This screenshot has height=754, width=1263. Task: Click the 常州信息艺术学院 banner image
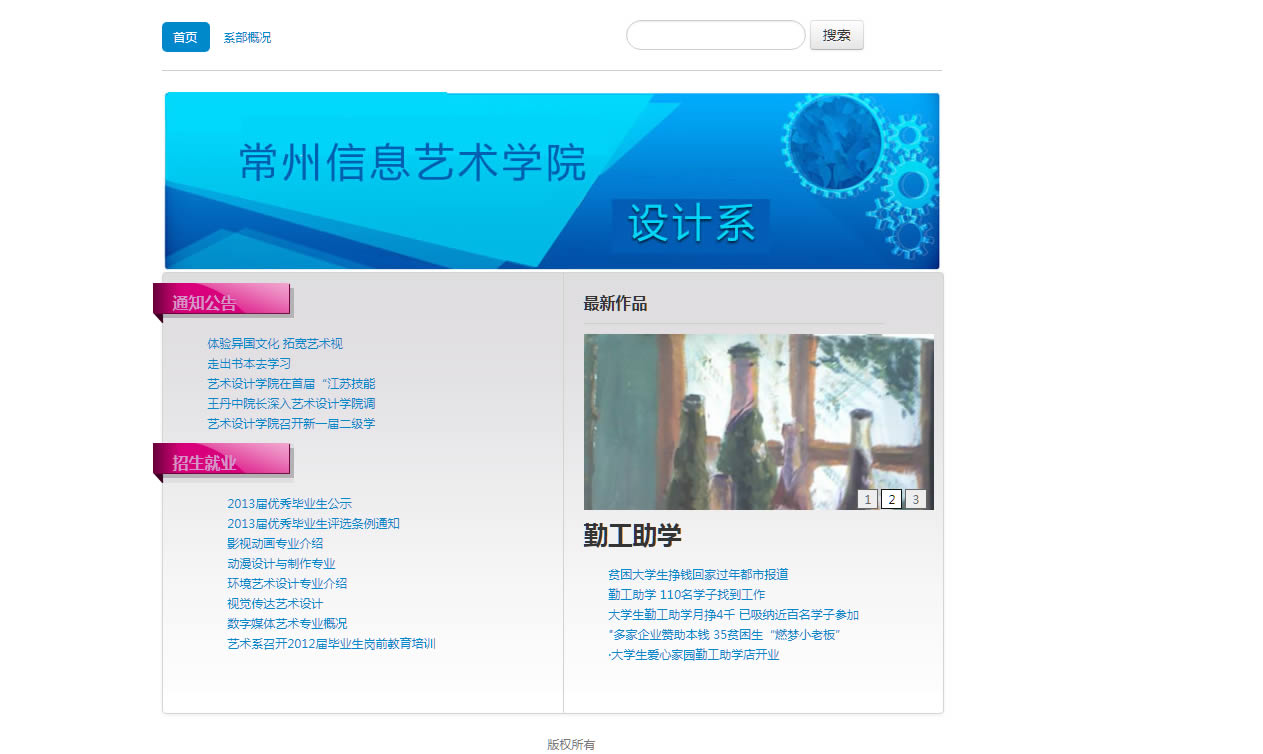(x=551, y=181)
